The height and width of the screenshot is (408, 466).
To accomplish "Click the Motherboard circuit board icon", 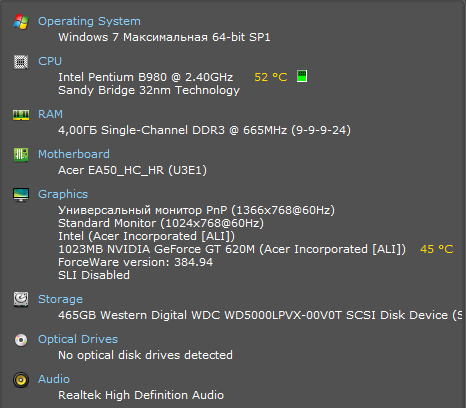I will click(21, 155).
